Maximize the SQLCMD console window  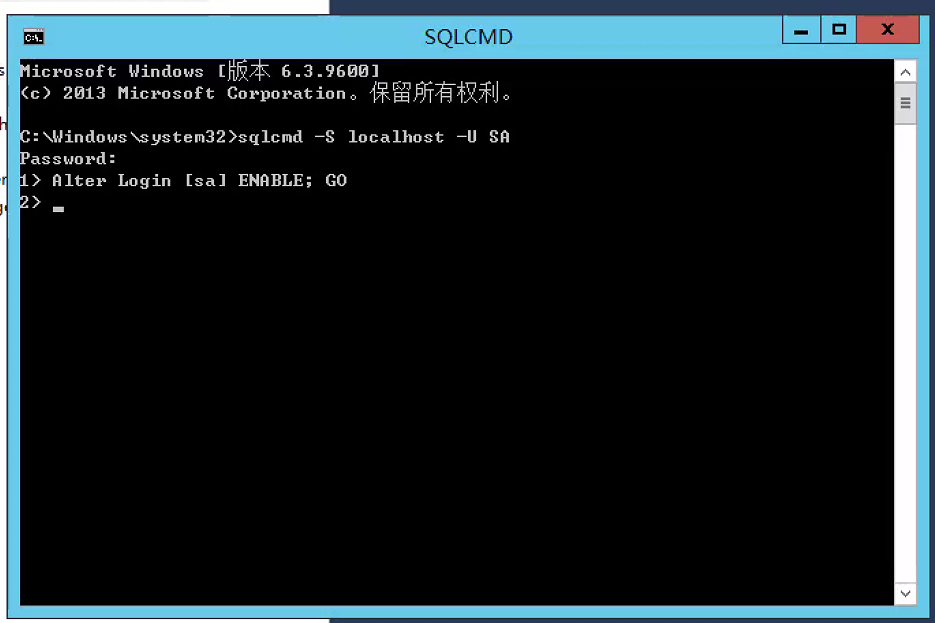(839, 30)
